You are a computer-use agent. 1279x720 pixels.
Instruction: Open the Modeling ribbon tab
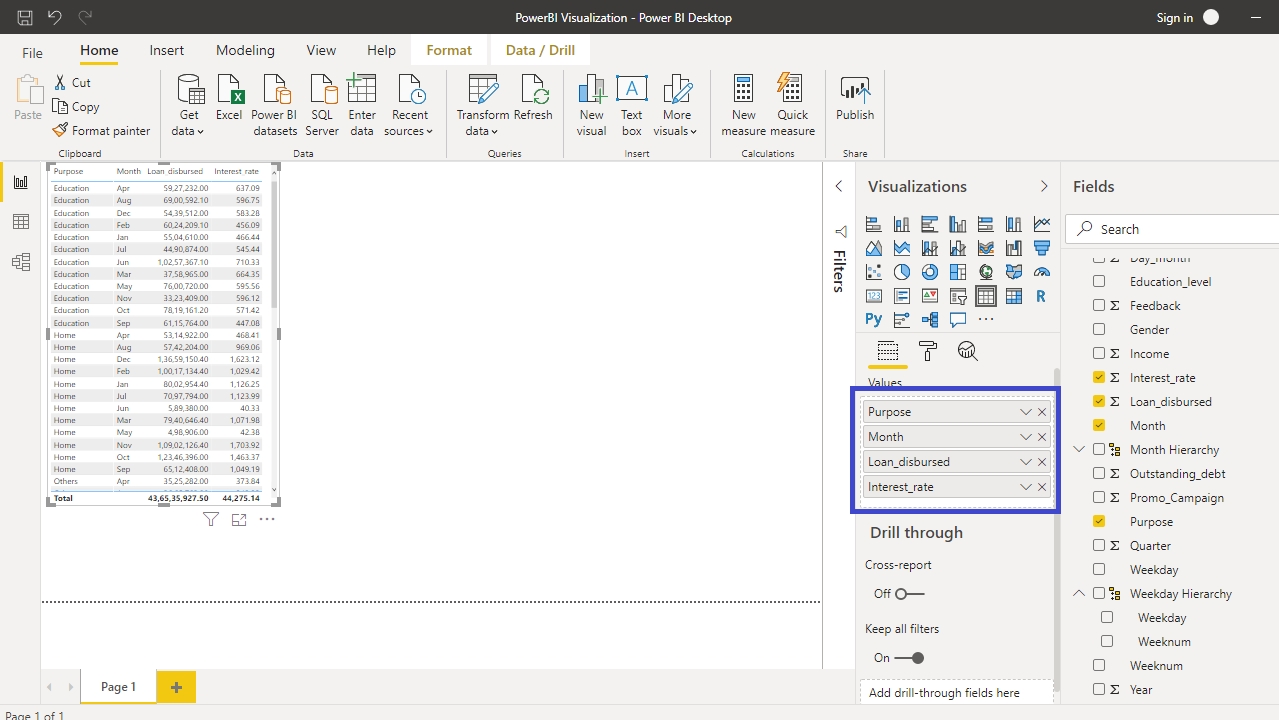(x=245, y=50)
